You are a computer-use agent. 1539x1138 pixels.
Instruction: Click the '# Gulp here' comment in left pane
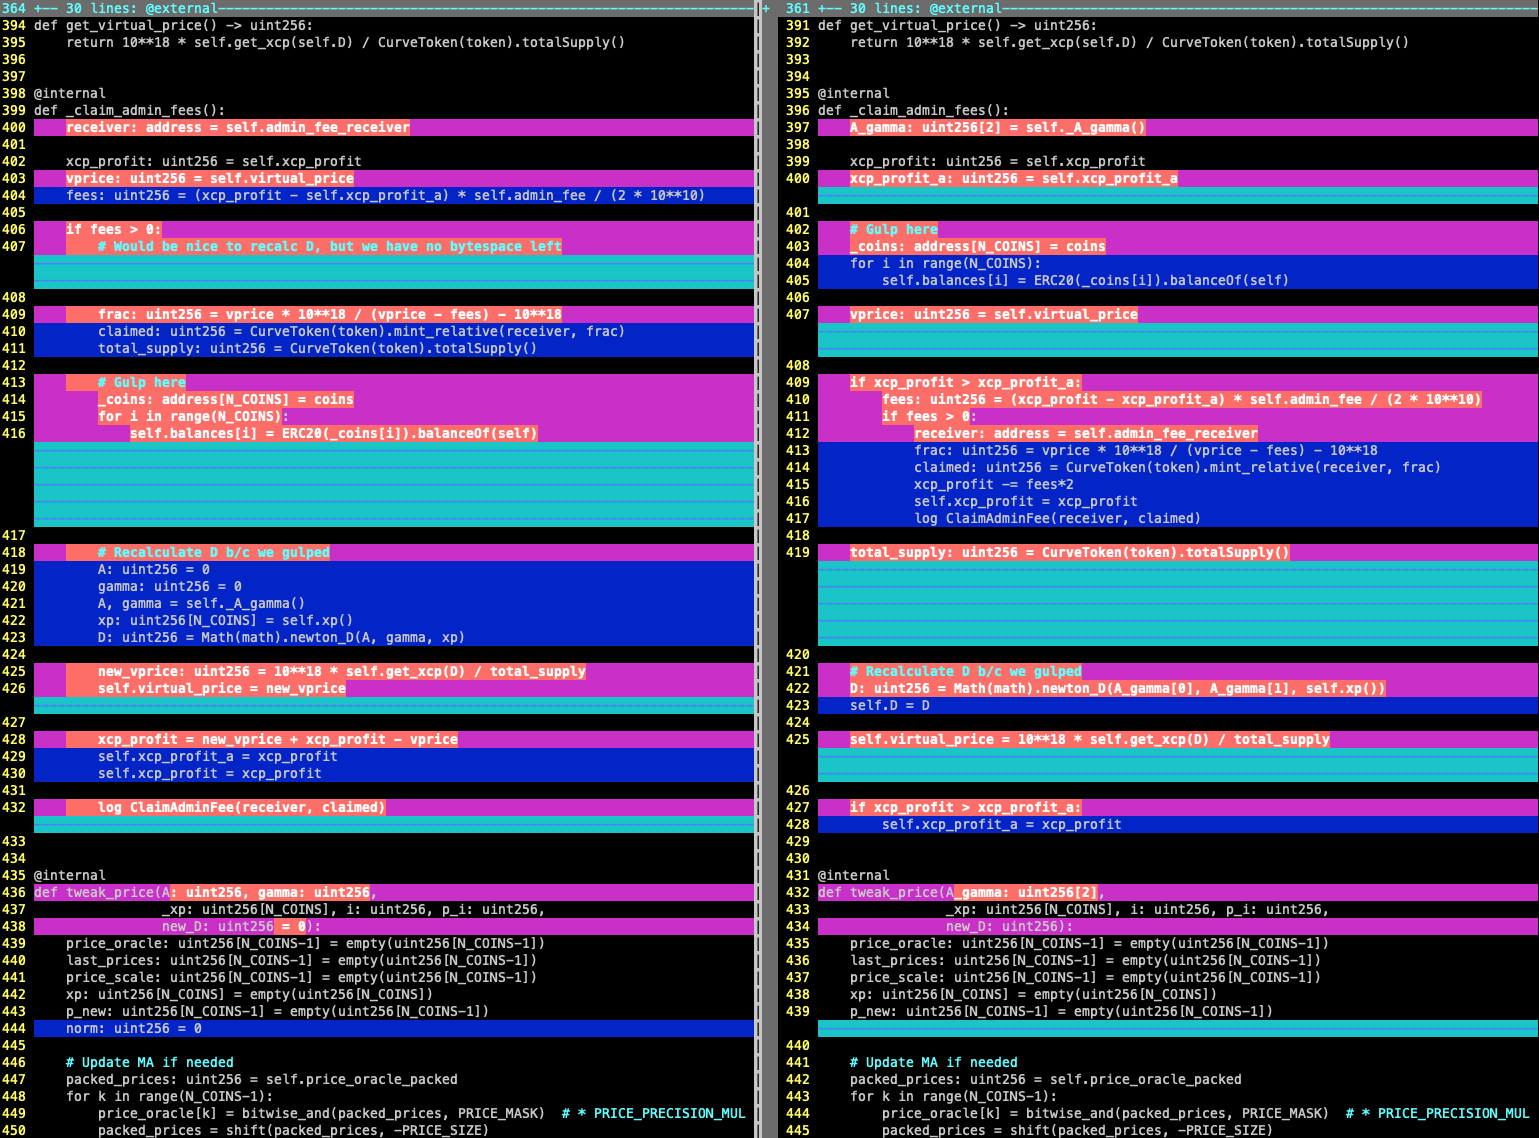coord(142,382)
